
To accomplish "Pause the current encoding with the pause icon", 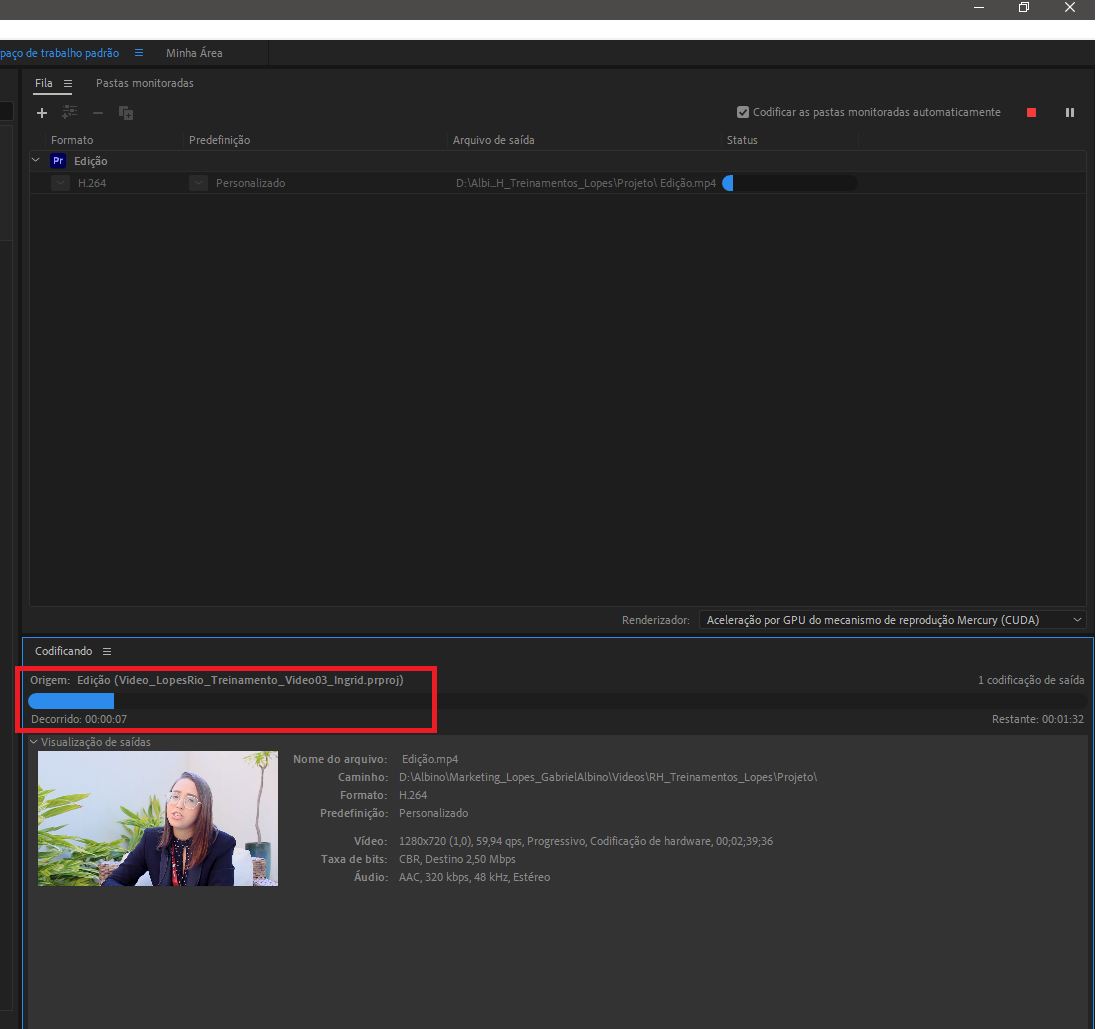I will click(x=1069, y=112).
